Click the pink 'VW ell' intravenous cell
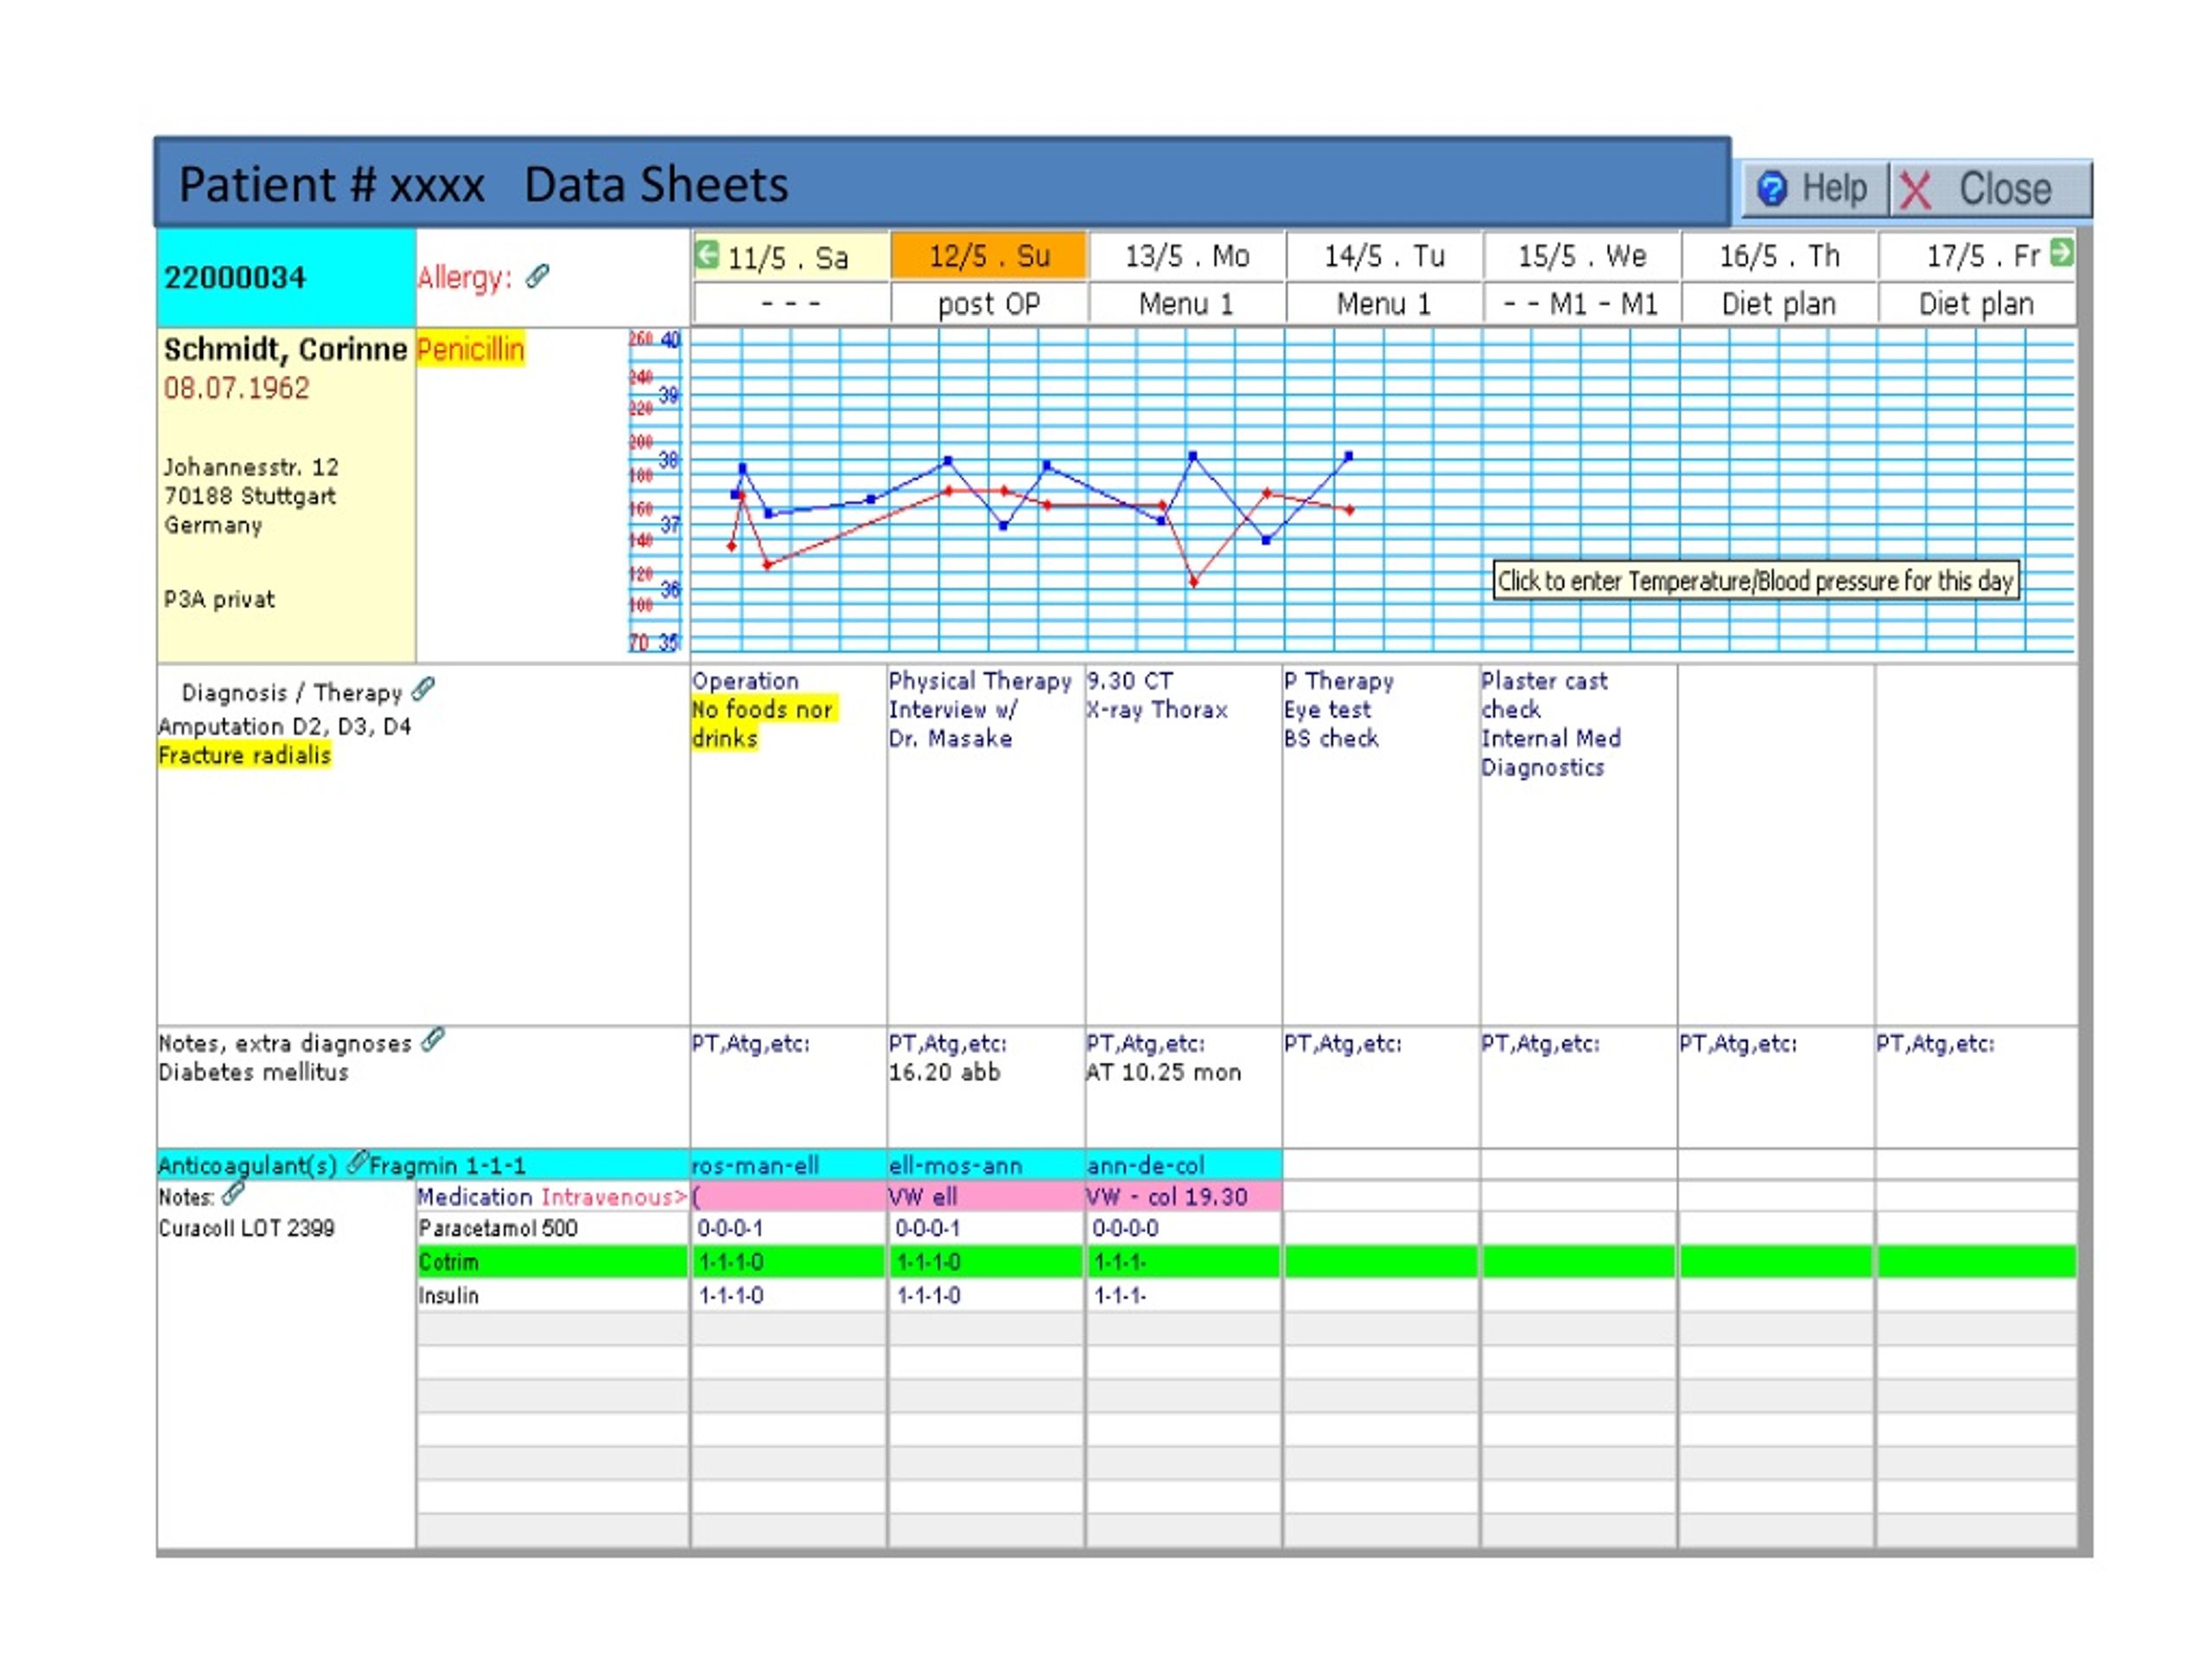Screen dimensions: 2212x1659 pos(985,1196)
